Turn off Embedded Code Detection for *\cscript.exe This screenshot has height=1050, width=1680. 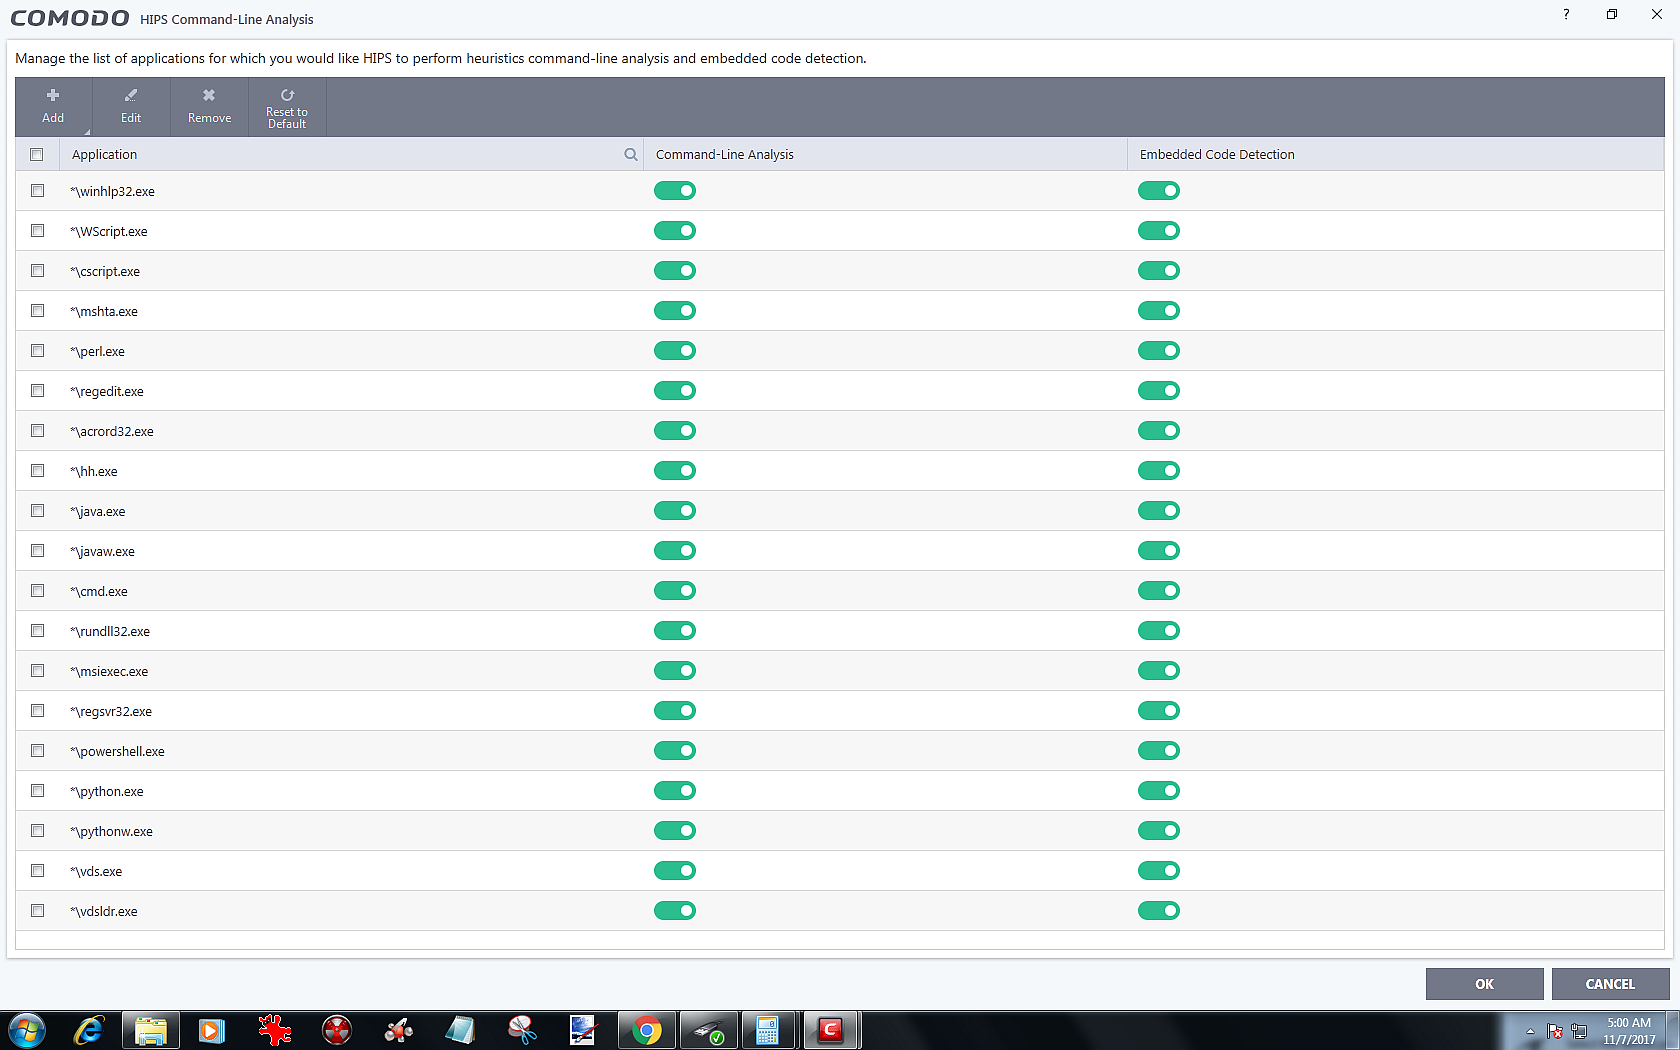click(x=1159, y=271)
